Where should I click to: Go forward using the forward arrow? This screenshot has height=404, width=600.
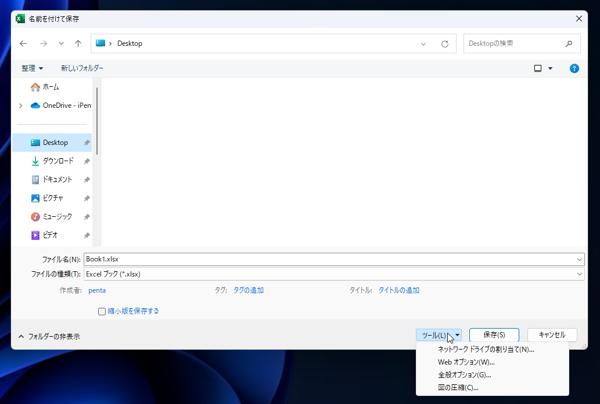point(43,44)
